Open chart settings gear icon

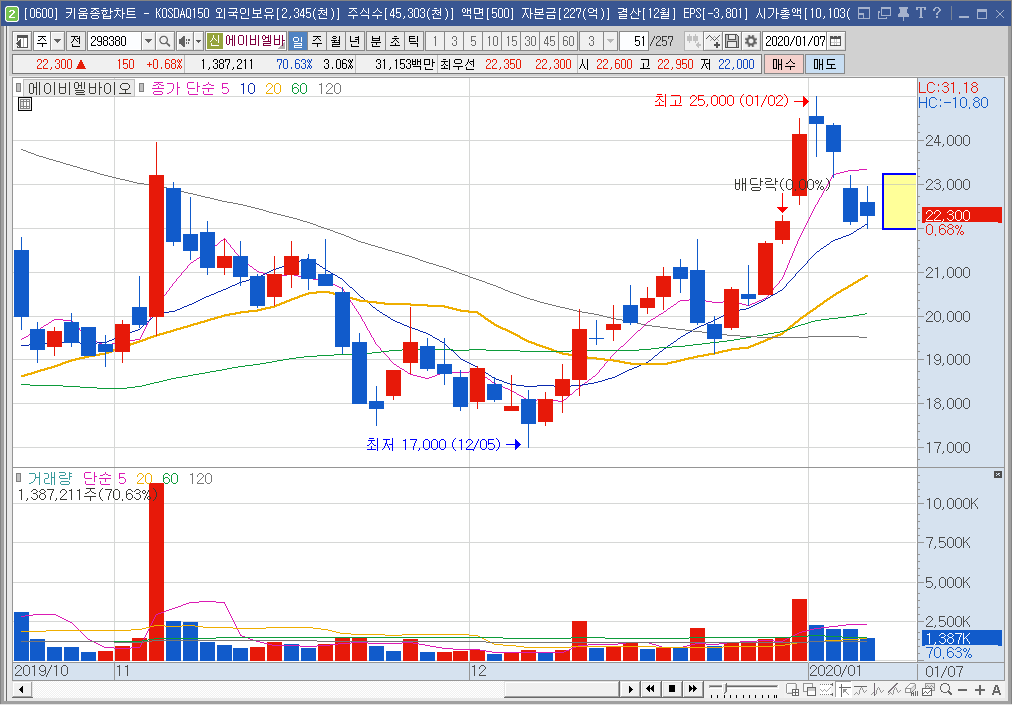(751, 42)
